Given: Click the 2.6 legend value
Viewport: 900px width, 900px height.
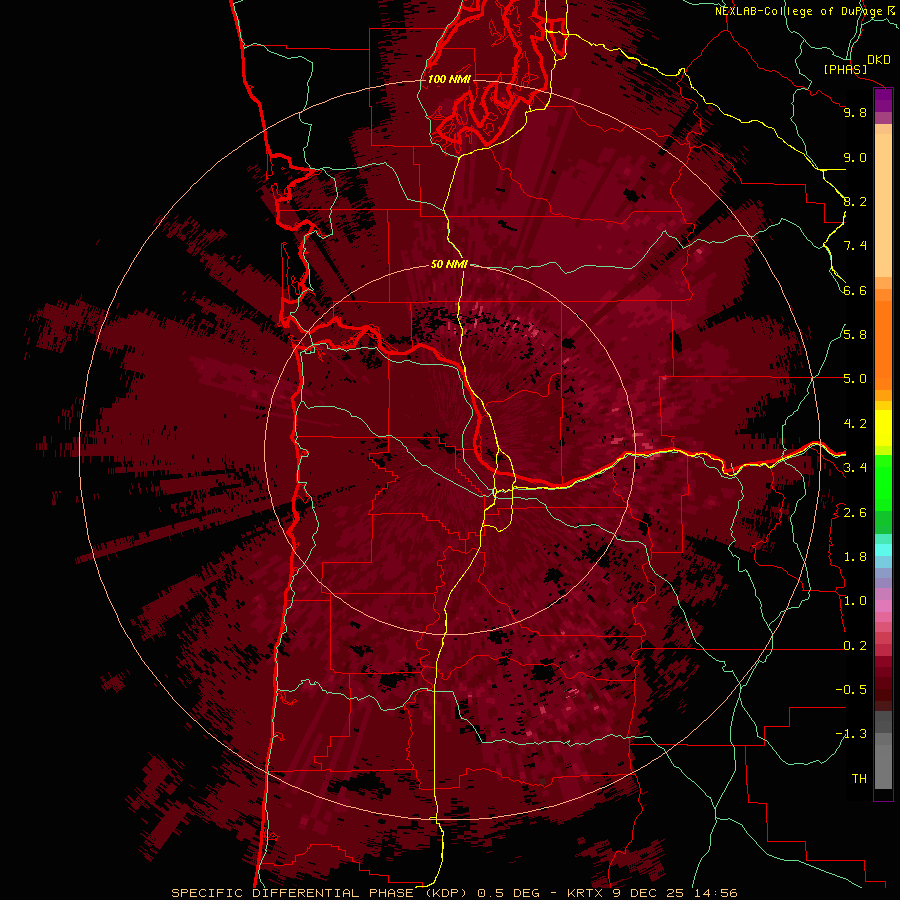Looking at the screenshot, I should tap(855, 513).
